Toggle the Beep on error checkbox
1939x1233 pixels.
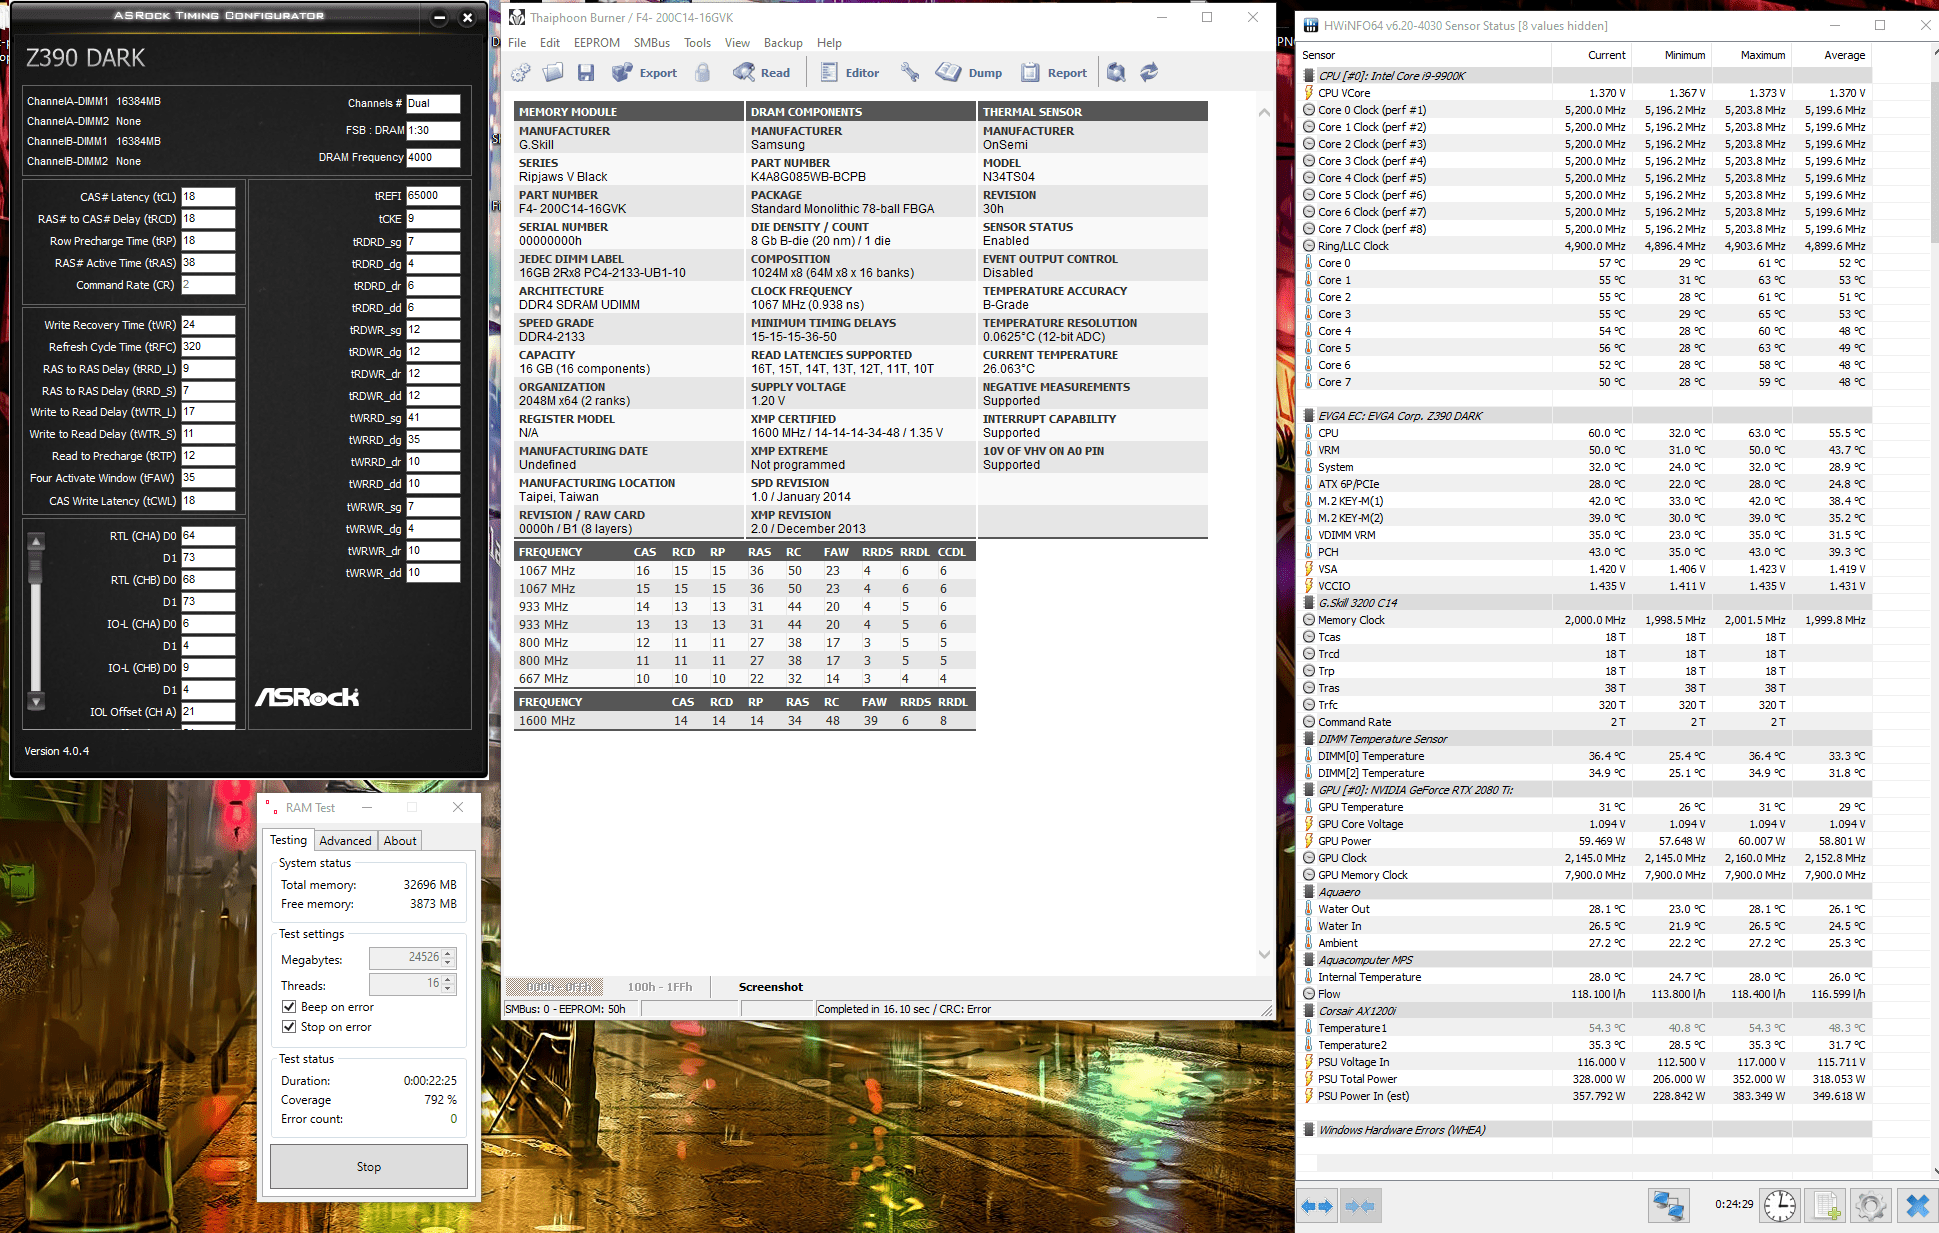pos(289,1007)
